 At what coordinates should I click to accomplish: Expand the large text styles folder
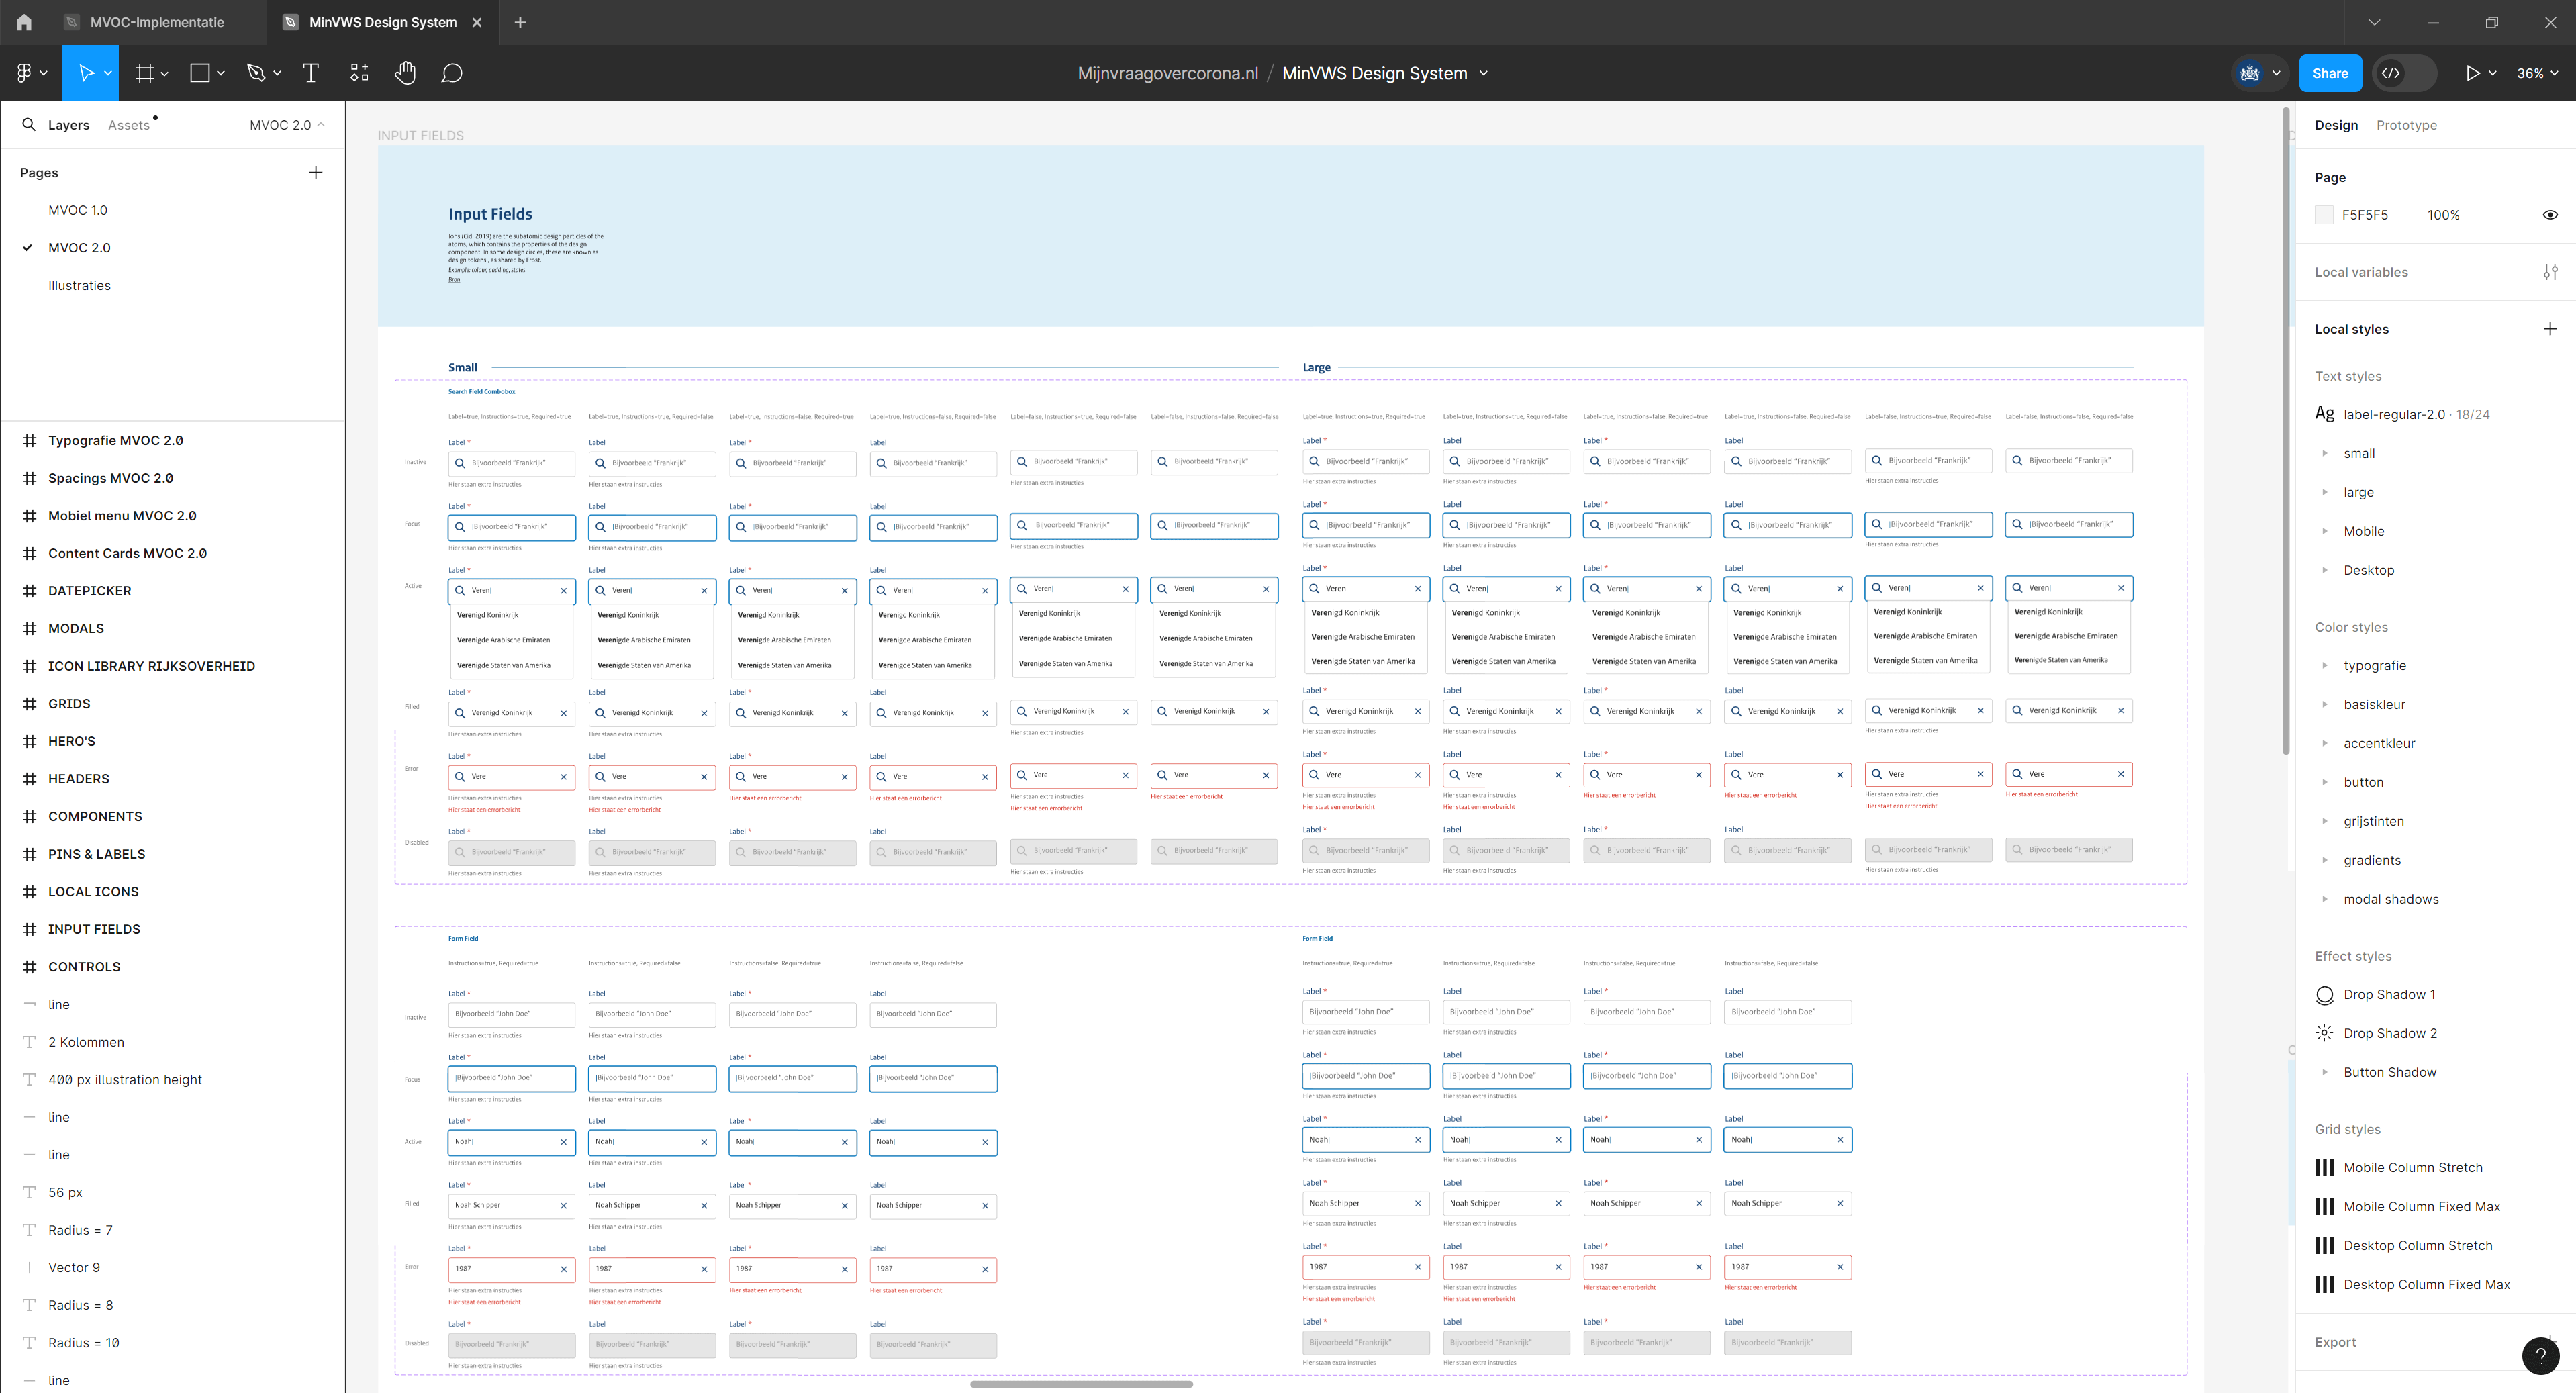(2324, 492)
